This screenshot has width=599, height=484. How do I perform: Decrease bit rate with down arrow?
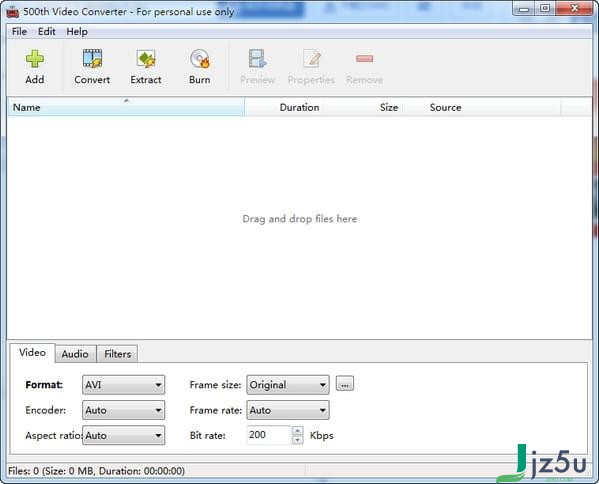[x=298, y=440]
